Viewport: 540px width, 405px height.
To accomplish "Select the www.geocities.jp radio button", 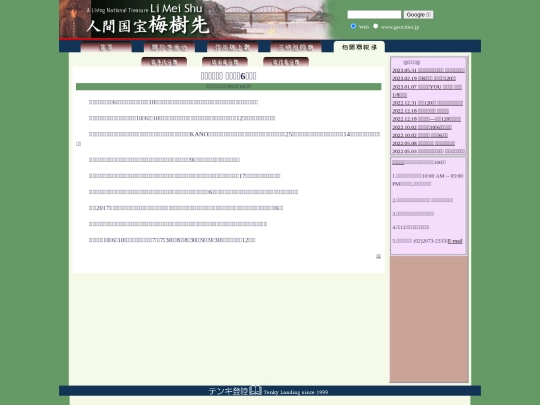I will 376,26.
